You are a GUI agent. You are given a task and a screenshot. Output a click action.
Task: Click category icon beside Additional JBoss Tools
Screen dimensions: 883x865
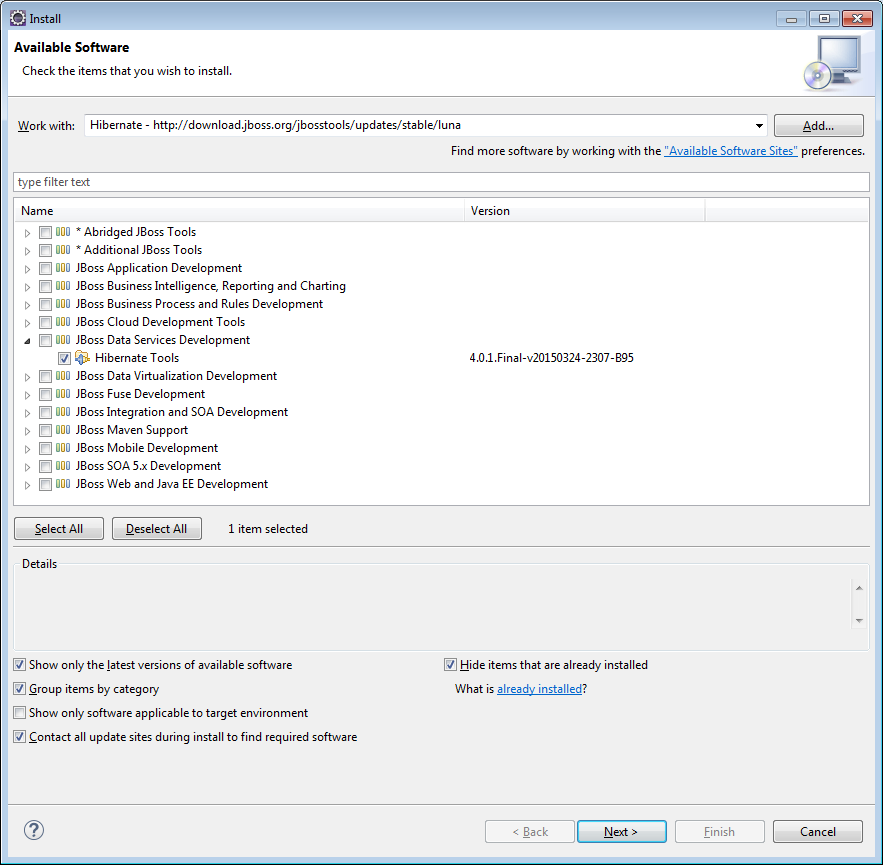63,249
